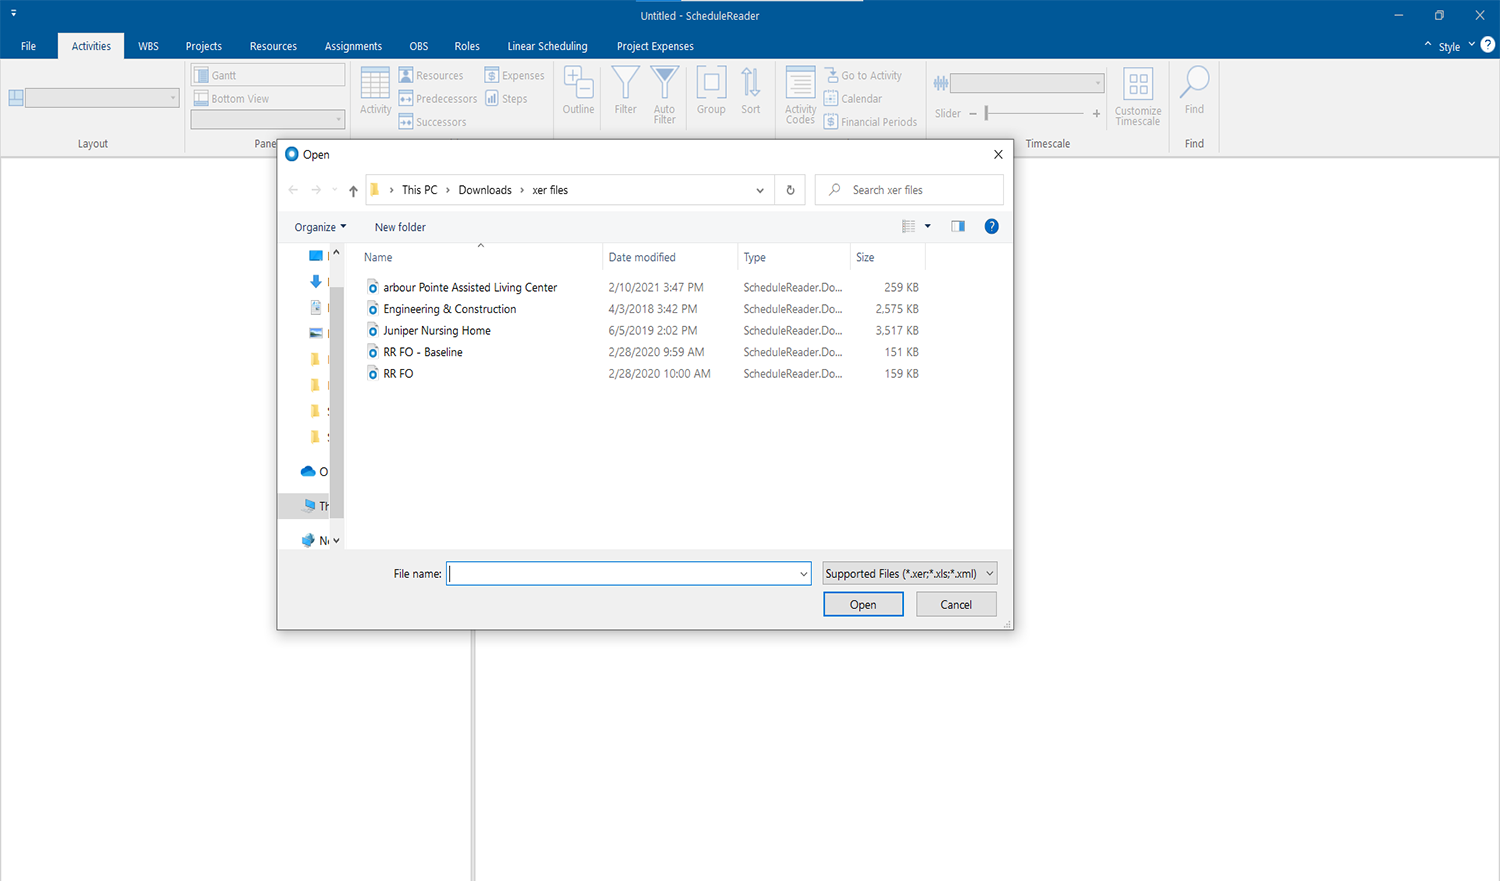Open the Filter tool
Viewport: 1500px width, 881px height.
coord(625,94)
